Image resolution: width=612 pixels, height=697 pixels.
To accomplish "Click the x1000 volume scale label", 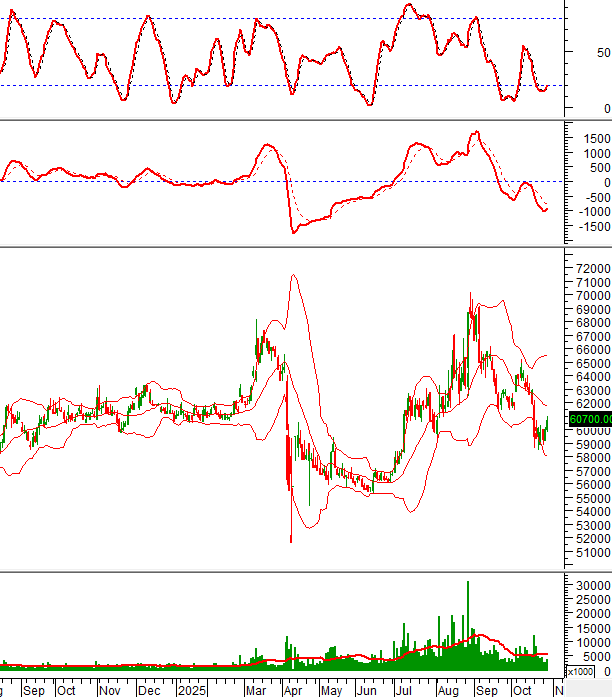I will point(585,671).
